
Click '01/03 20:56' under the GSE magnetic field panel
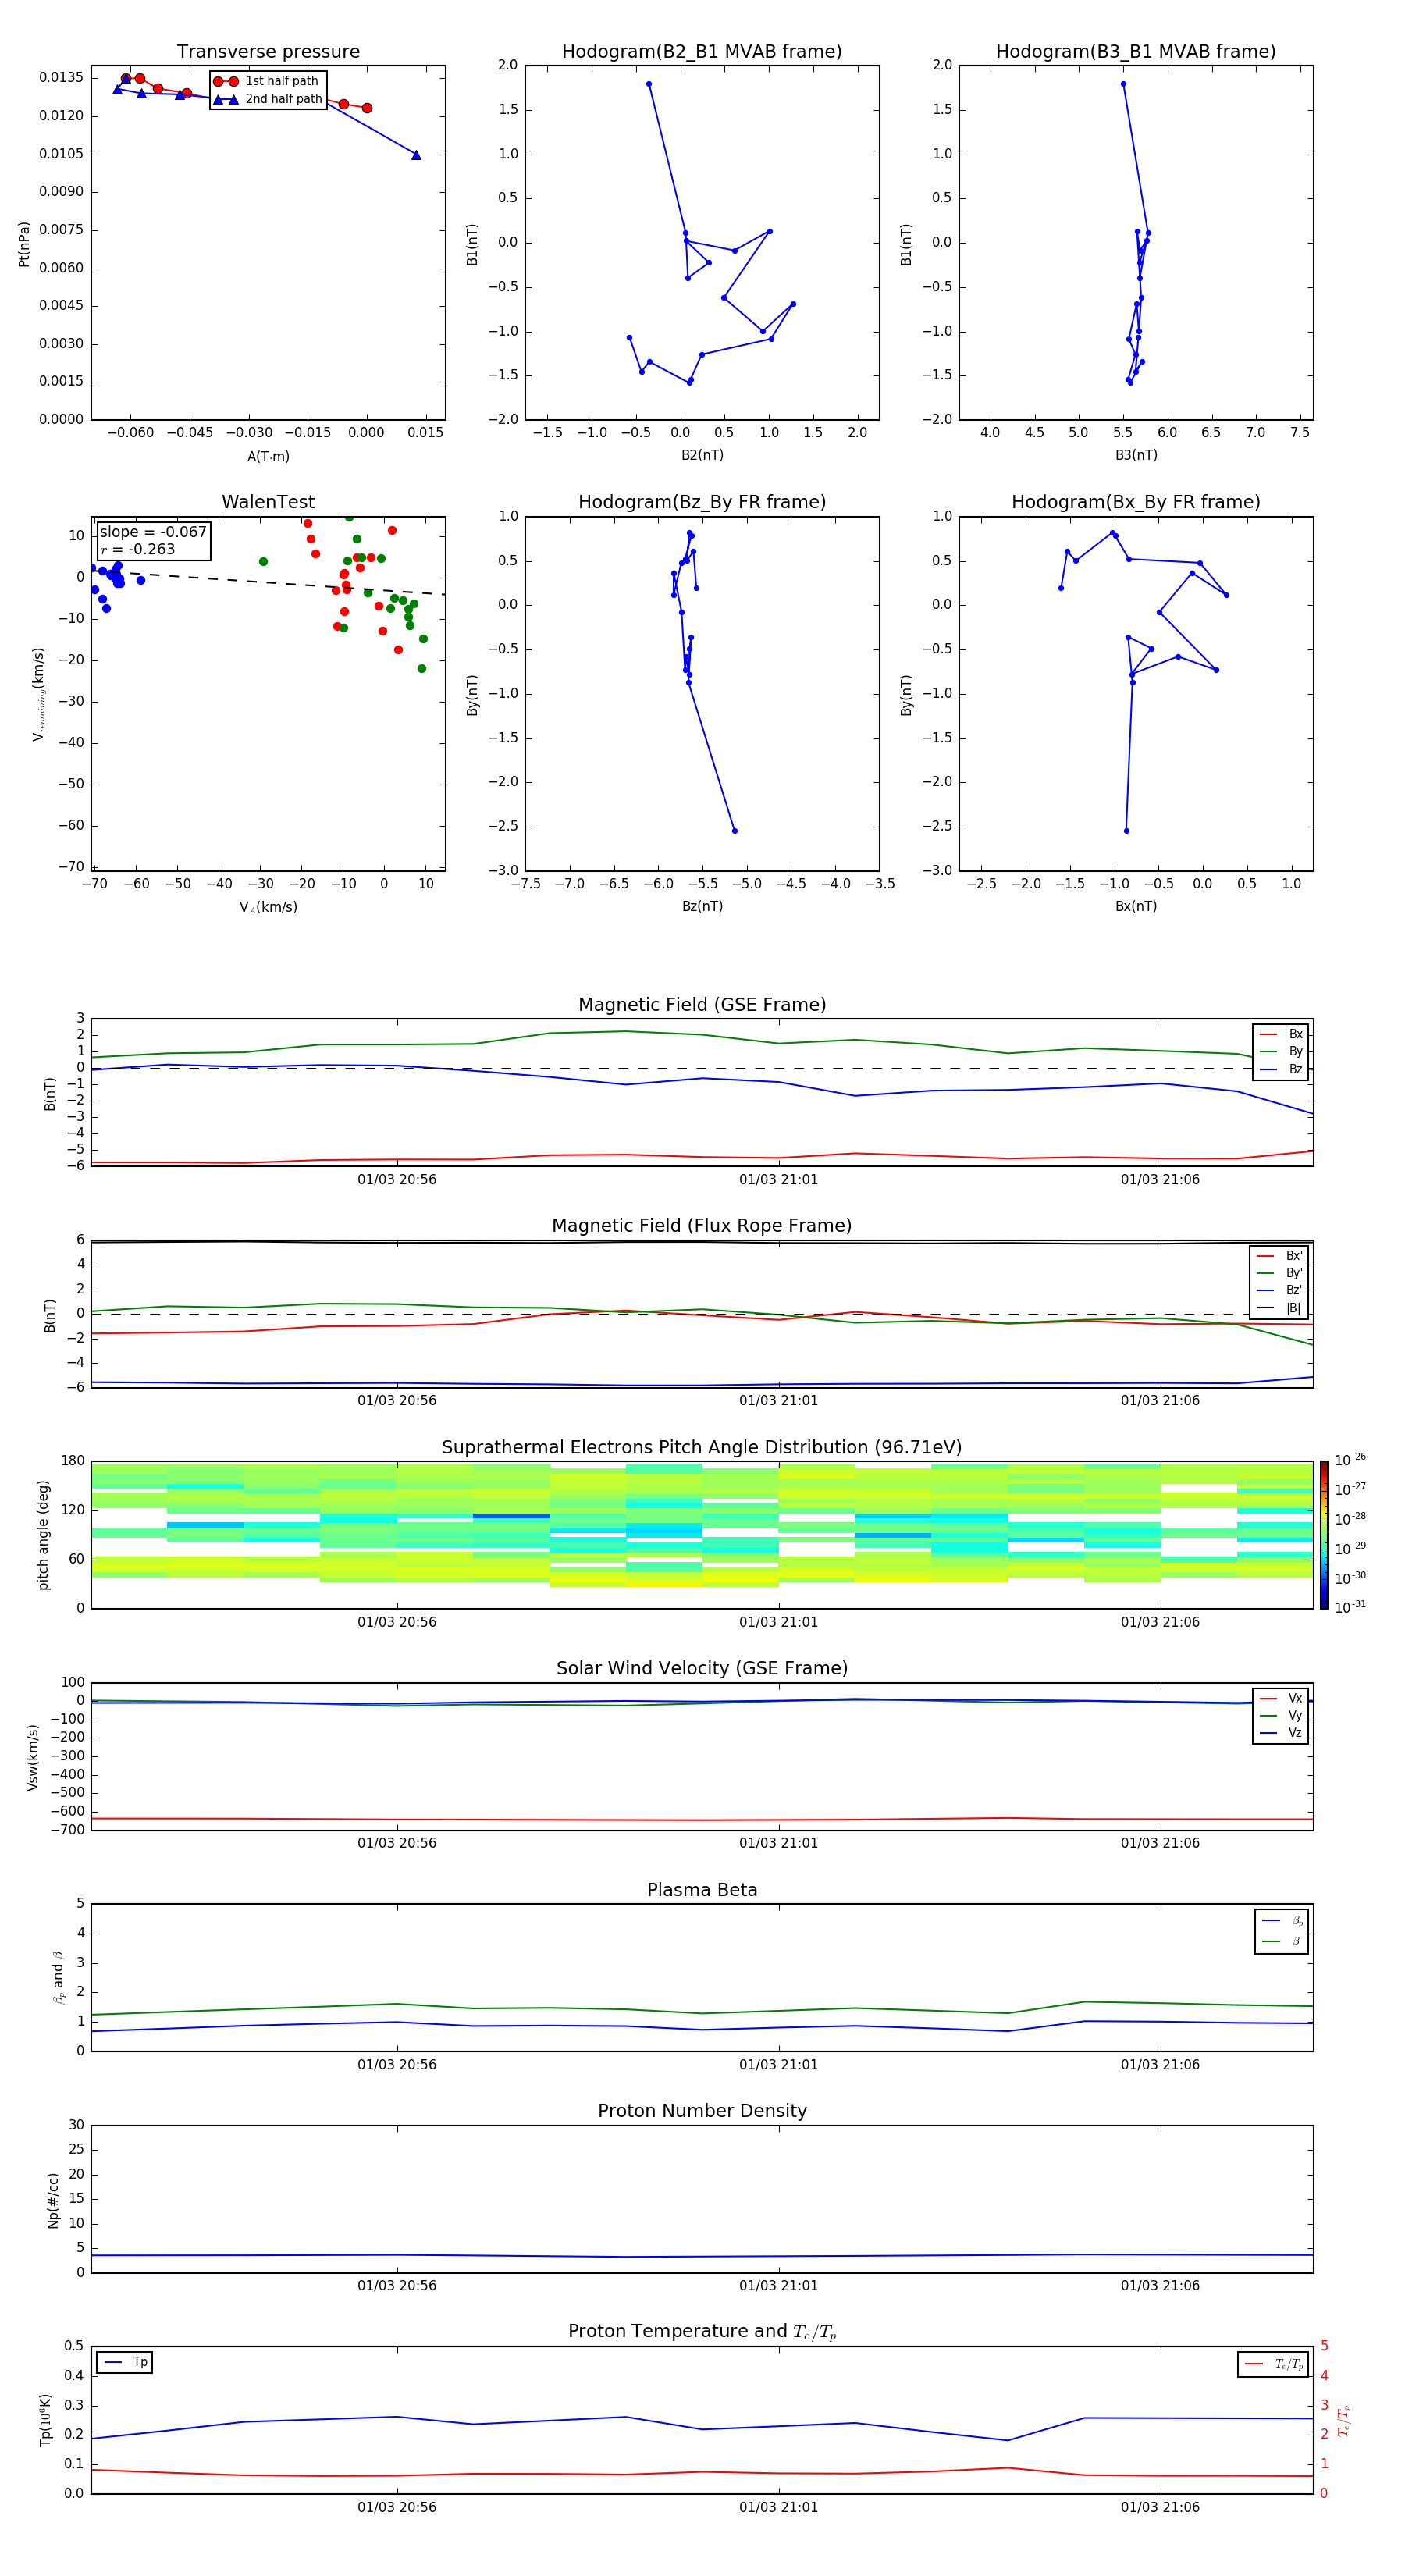397,1180
